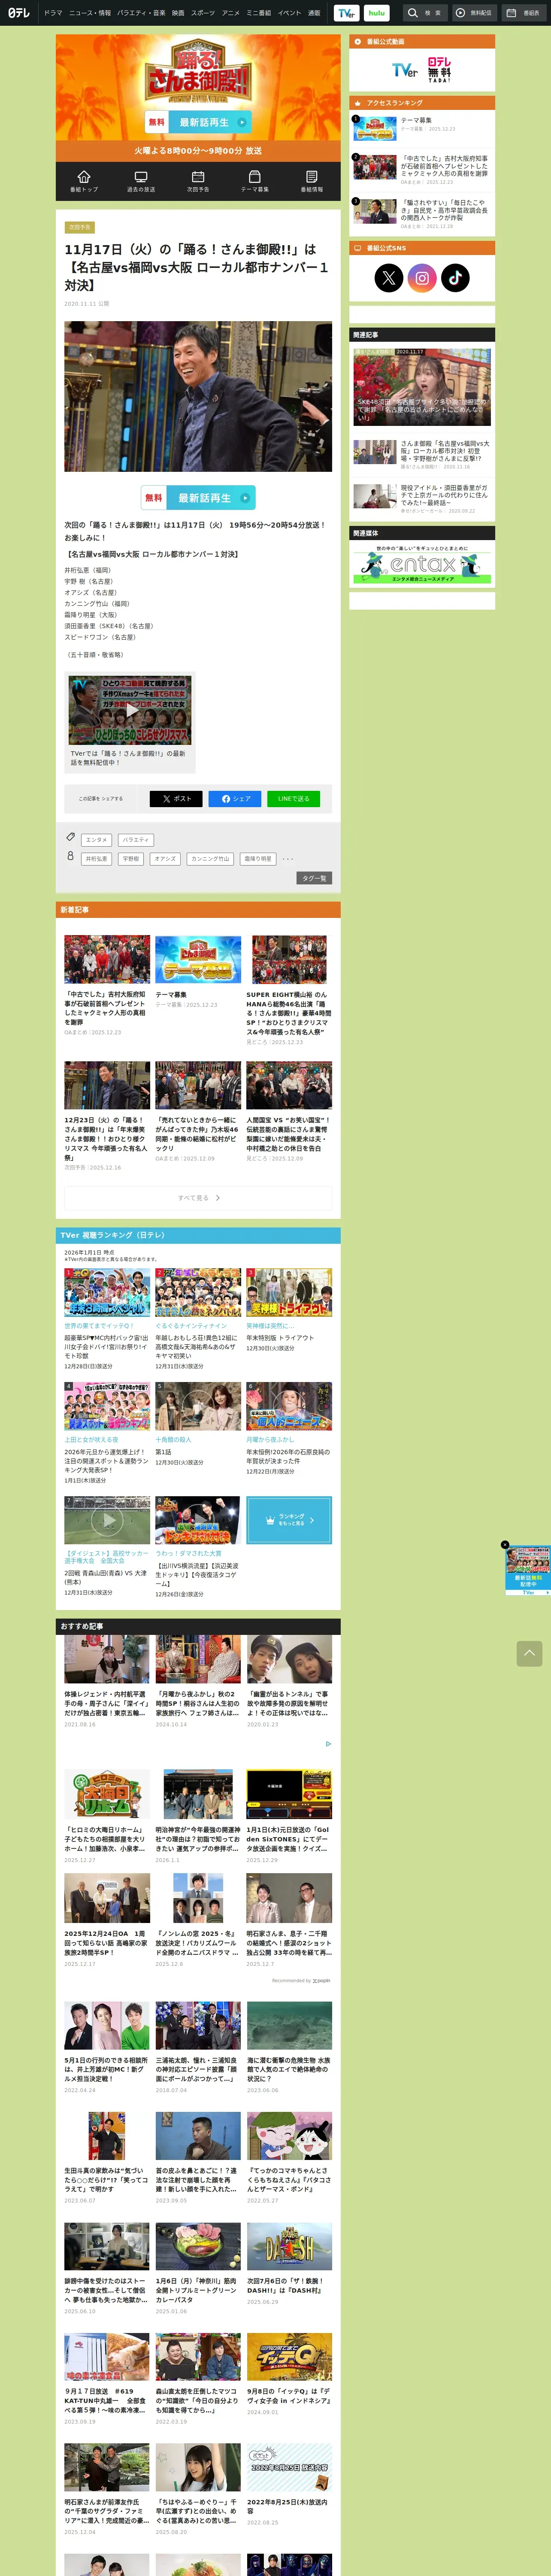The image size is (551, 2576).
Task: Open the 上田と女が吠える夜 ranking video
Action: point(107,1406)
